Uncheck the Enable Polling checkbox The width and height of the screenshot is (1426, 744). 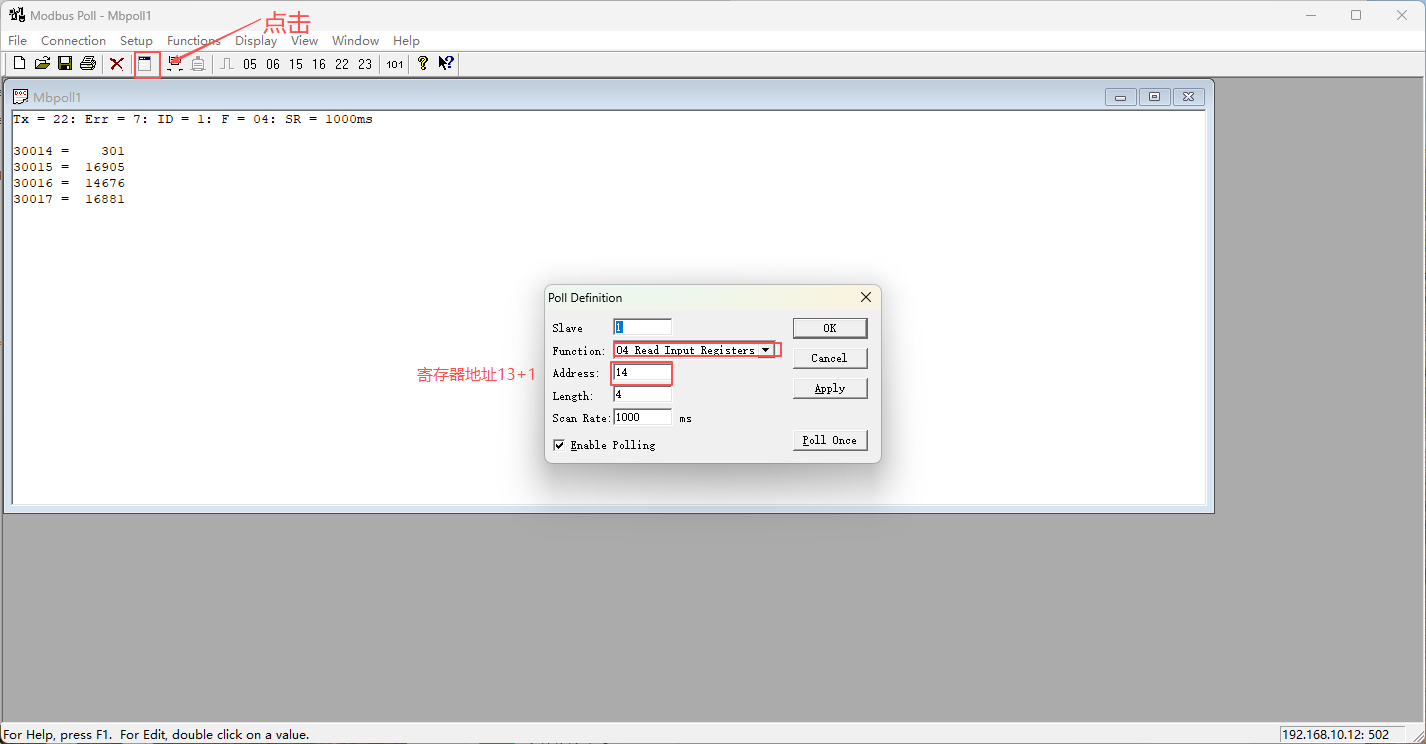559,445
